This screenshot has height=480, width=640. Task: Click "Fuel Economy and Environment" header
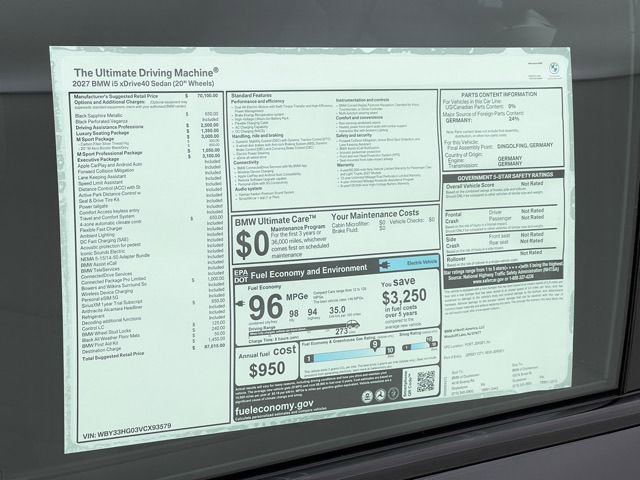(309, 271)
